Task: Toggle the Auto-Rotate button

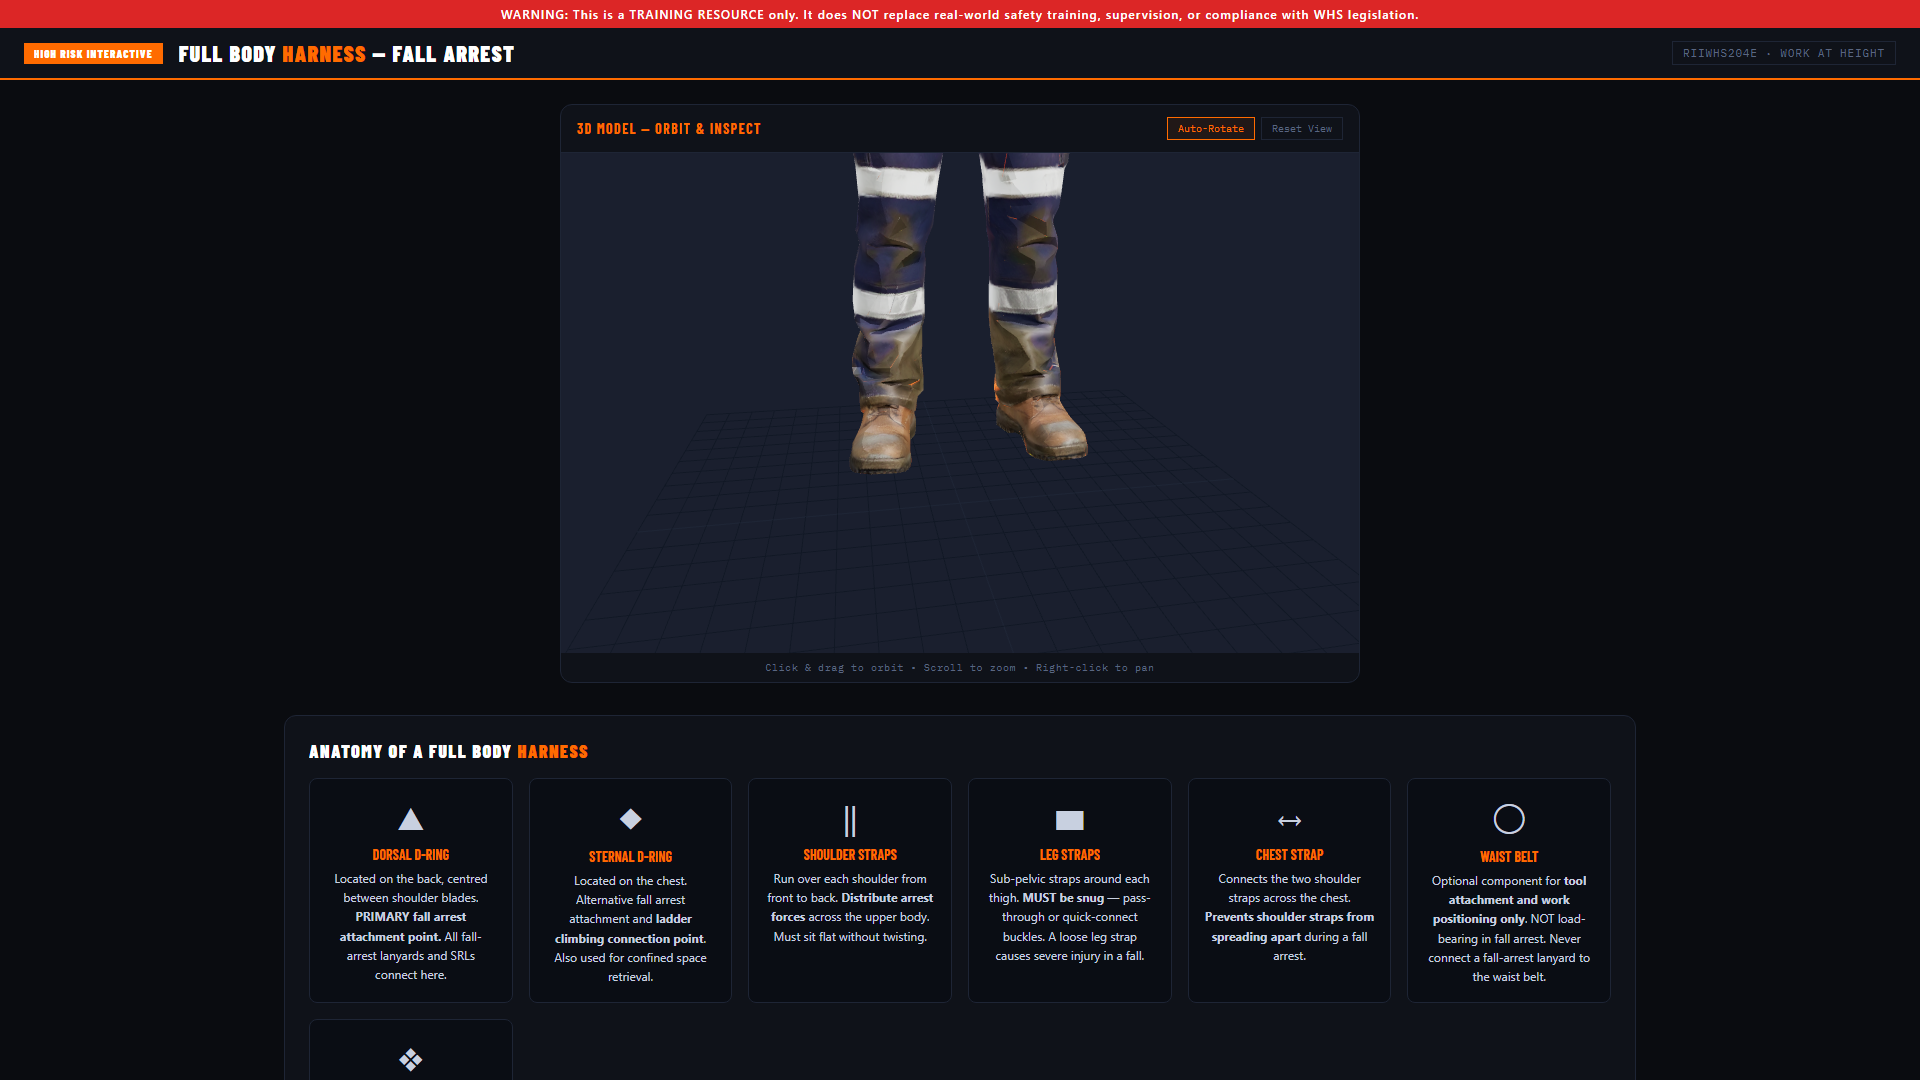Action: click(1210, 129)
